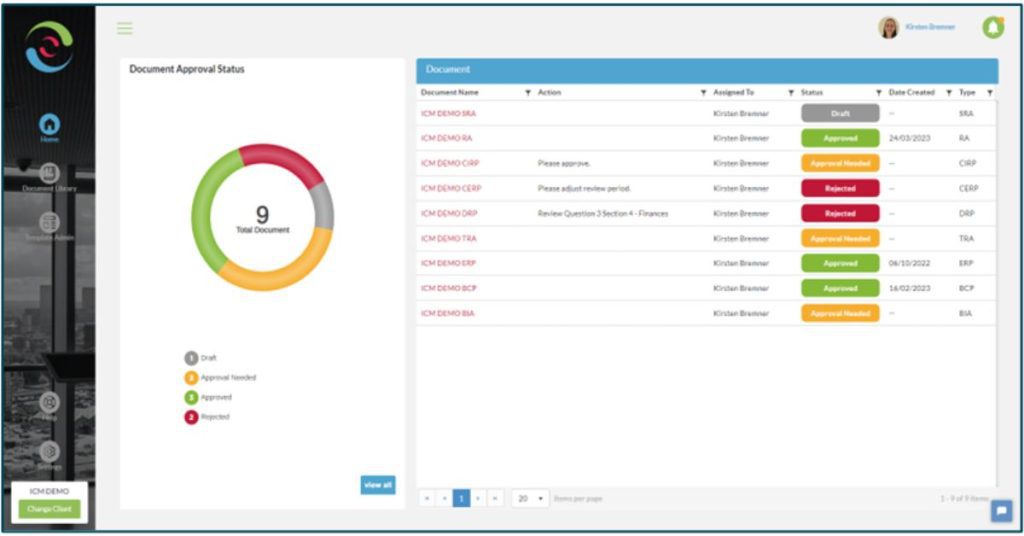
Task: Open the Kirsten Bremner profile name
Action: point(930,27)
